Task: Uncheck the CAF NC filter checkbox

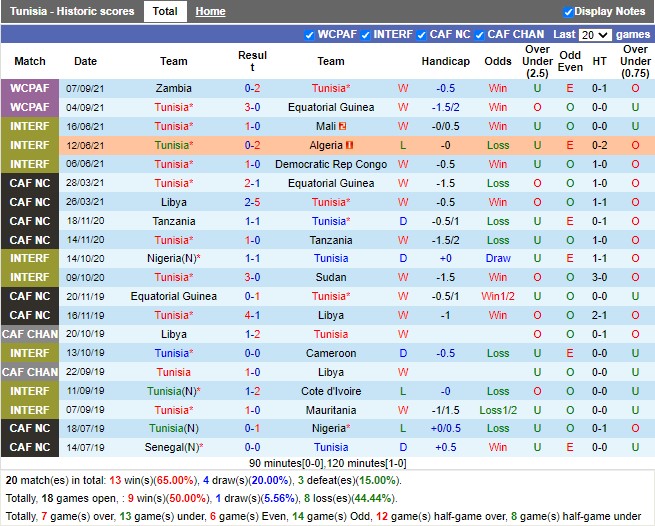Action: tap(421, 34)
